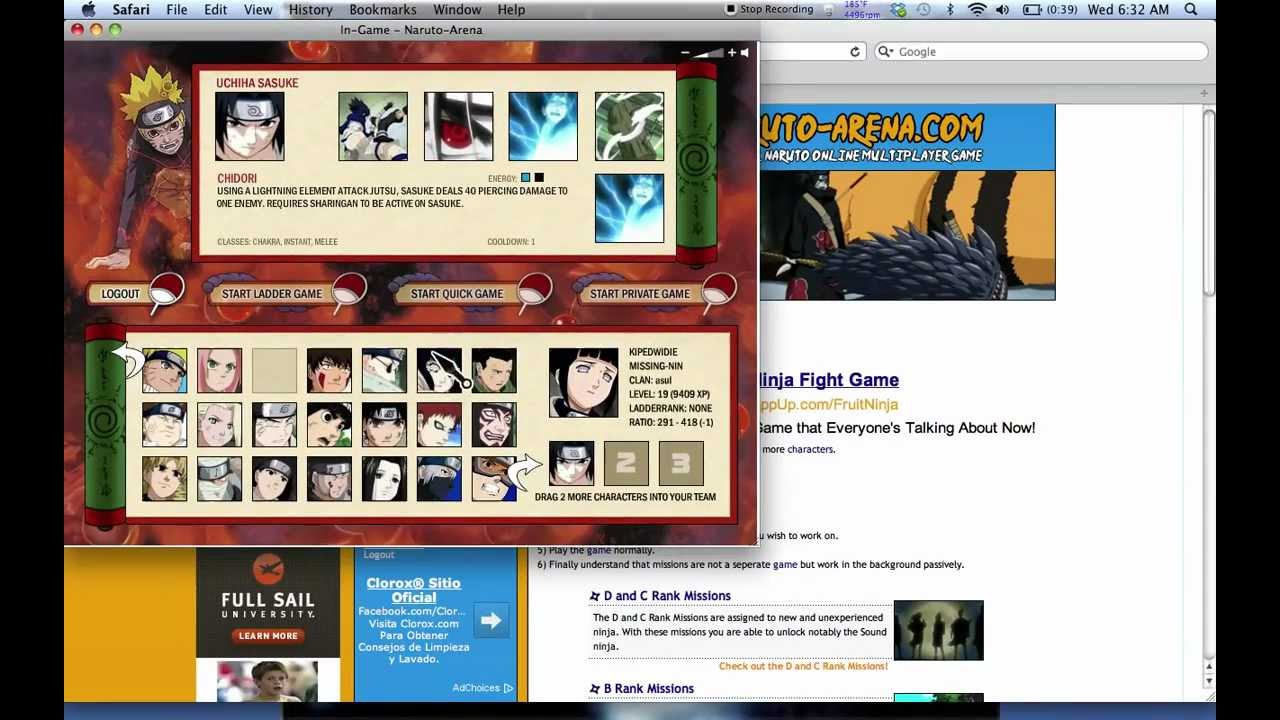Choose the Shino portrait in top row
Viewport: 1280px width, 720px height.
pos(385,371)
